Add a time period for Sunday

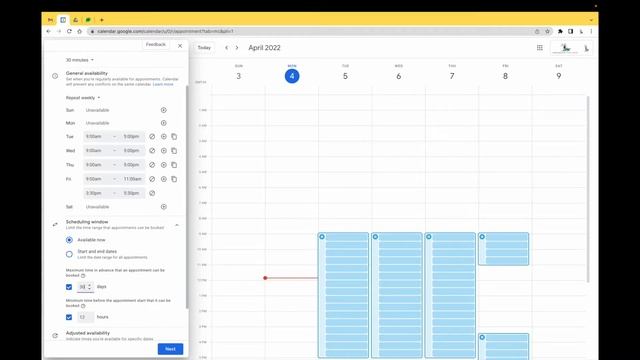click(164, 110)
